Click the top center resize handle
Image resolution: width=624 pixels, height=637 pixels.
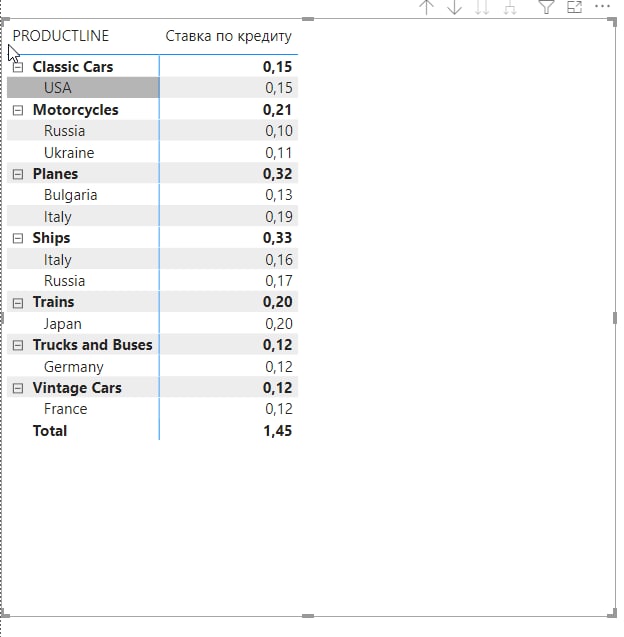(308, 19)
